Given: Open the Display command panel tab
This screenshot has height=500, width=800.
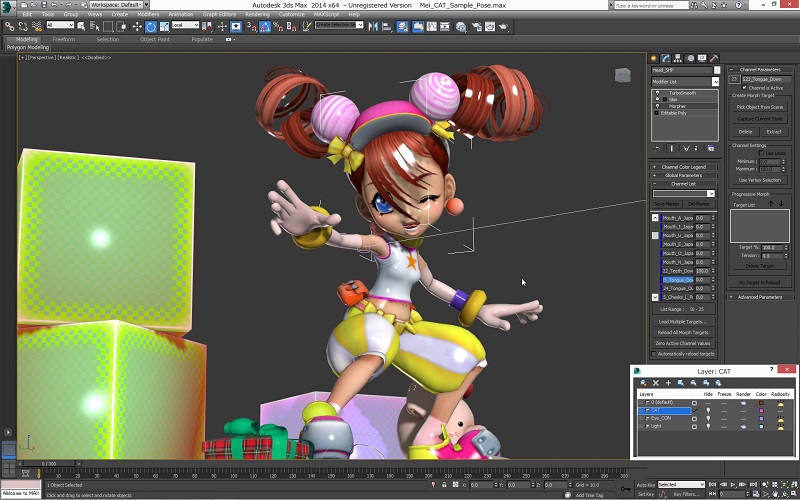Looking at the screenshot, I should [702, 58].
